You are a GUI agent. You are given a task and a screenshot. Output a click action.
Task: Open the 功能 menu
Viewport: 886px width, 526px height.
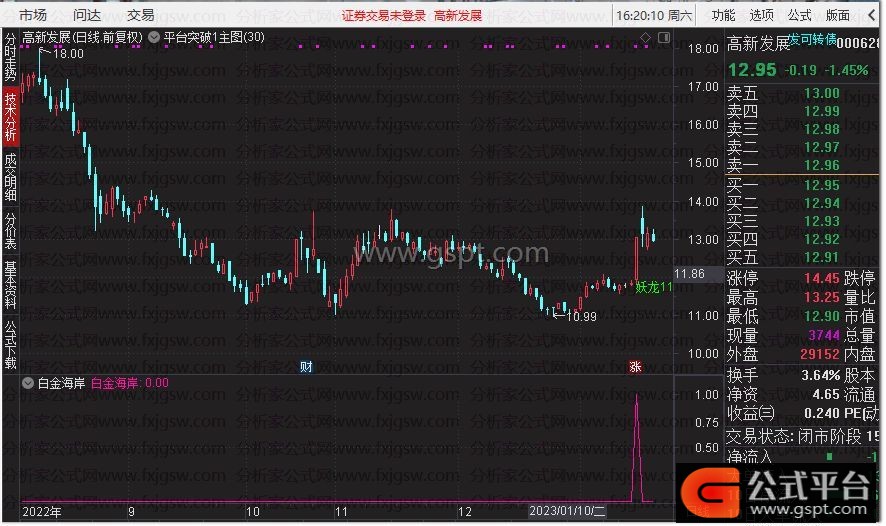tap(724, 15)
